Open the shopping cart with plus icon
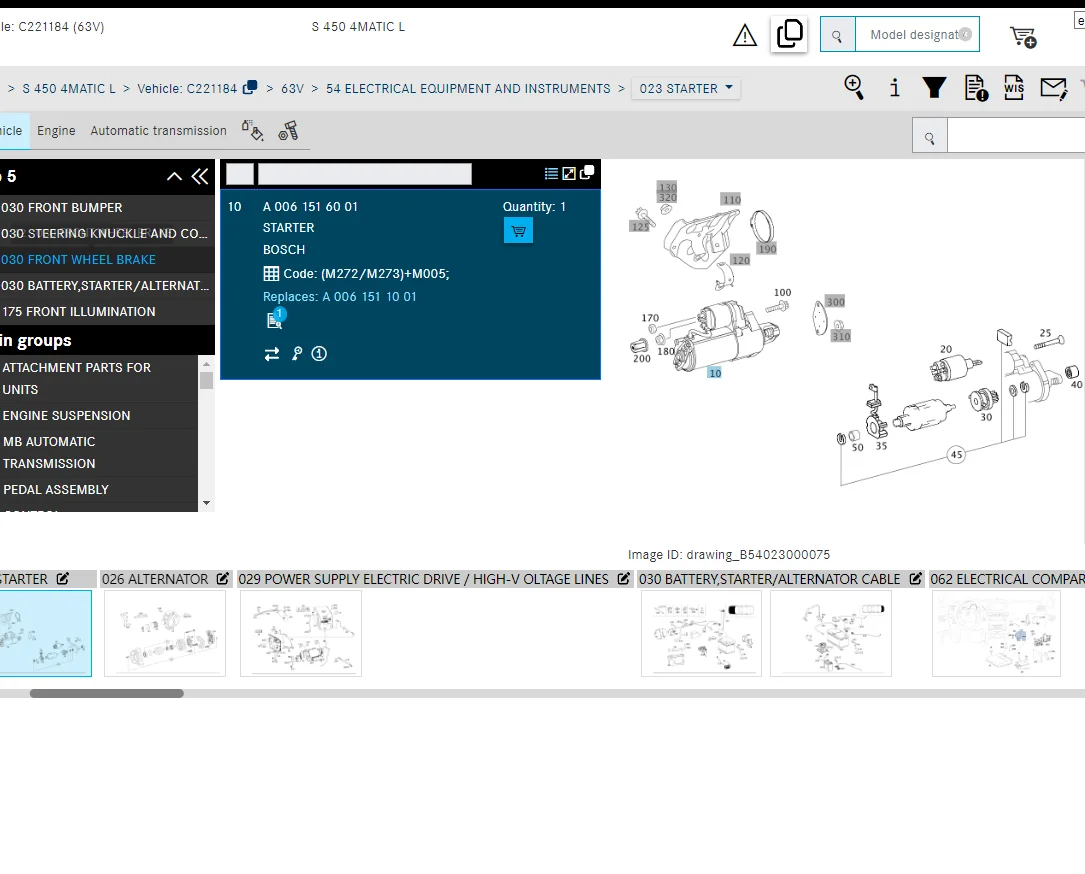The height and width of the screenshot is (874, 1085). [1023, 36]
